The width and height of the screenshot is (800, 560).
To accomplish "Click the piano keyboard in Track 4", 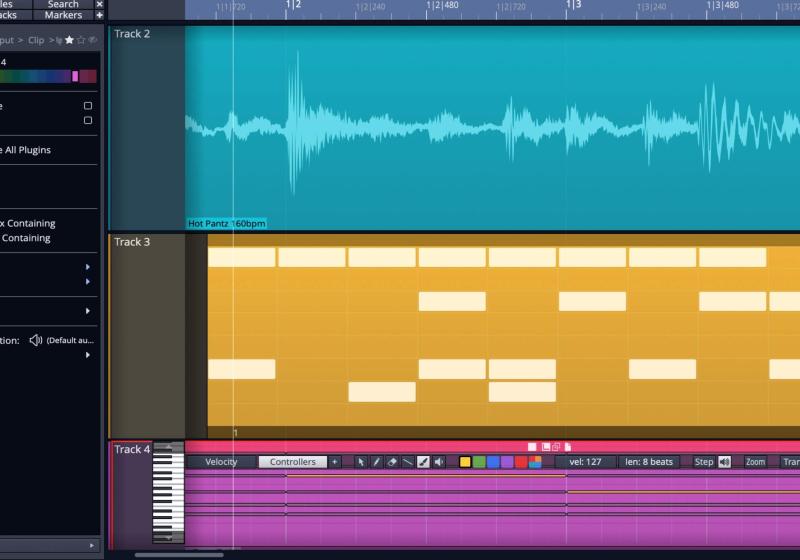I will pos(168,493).
